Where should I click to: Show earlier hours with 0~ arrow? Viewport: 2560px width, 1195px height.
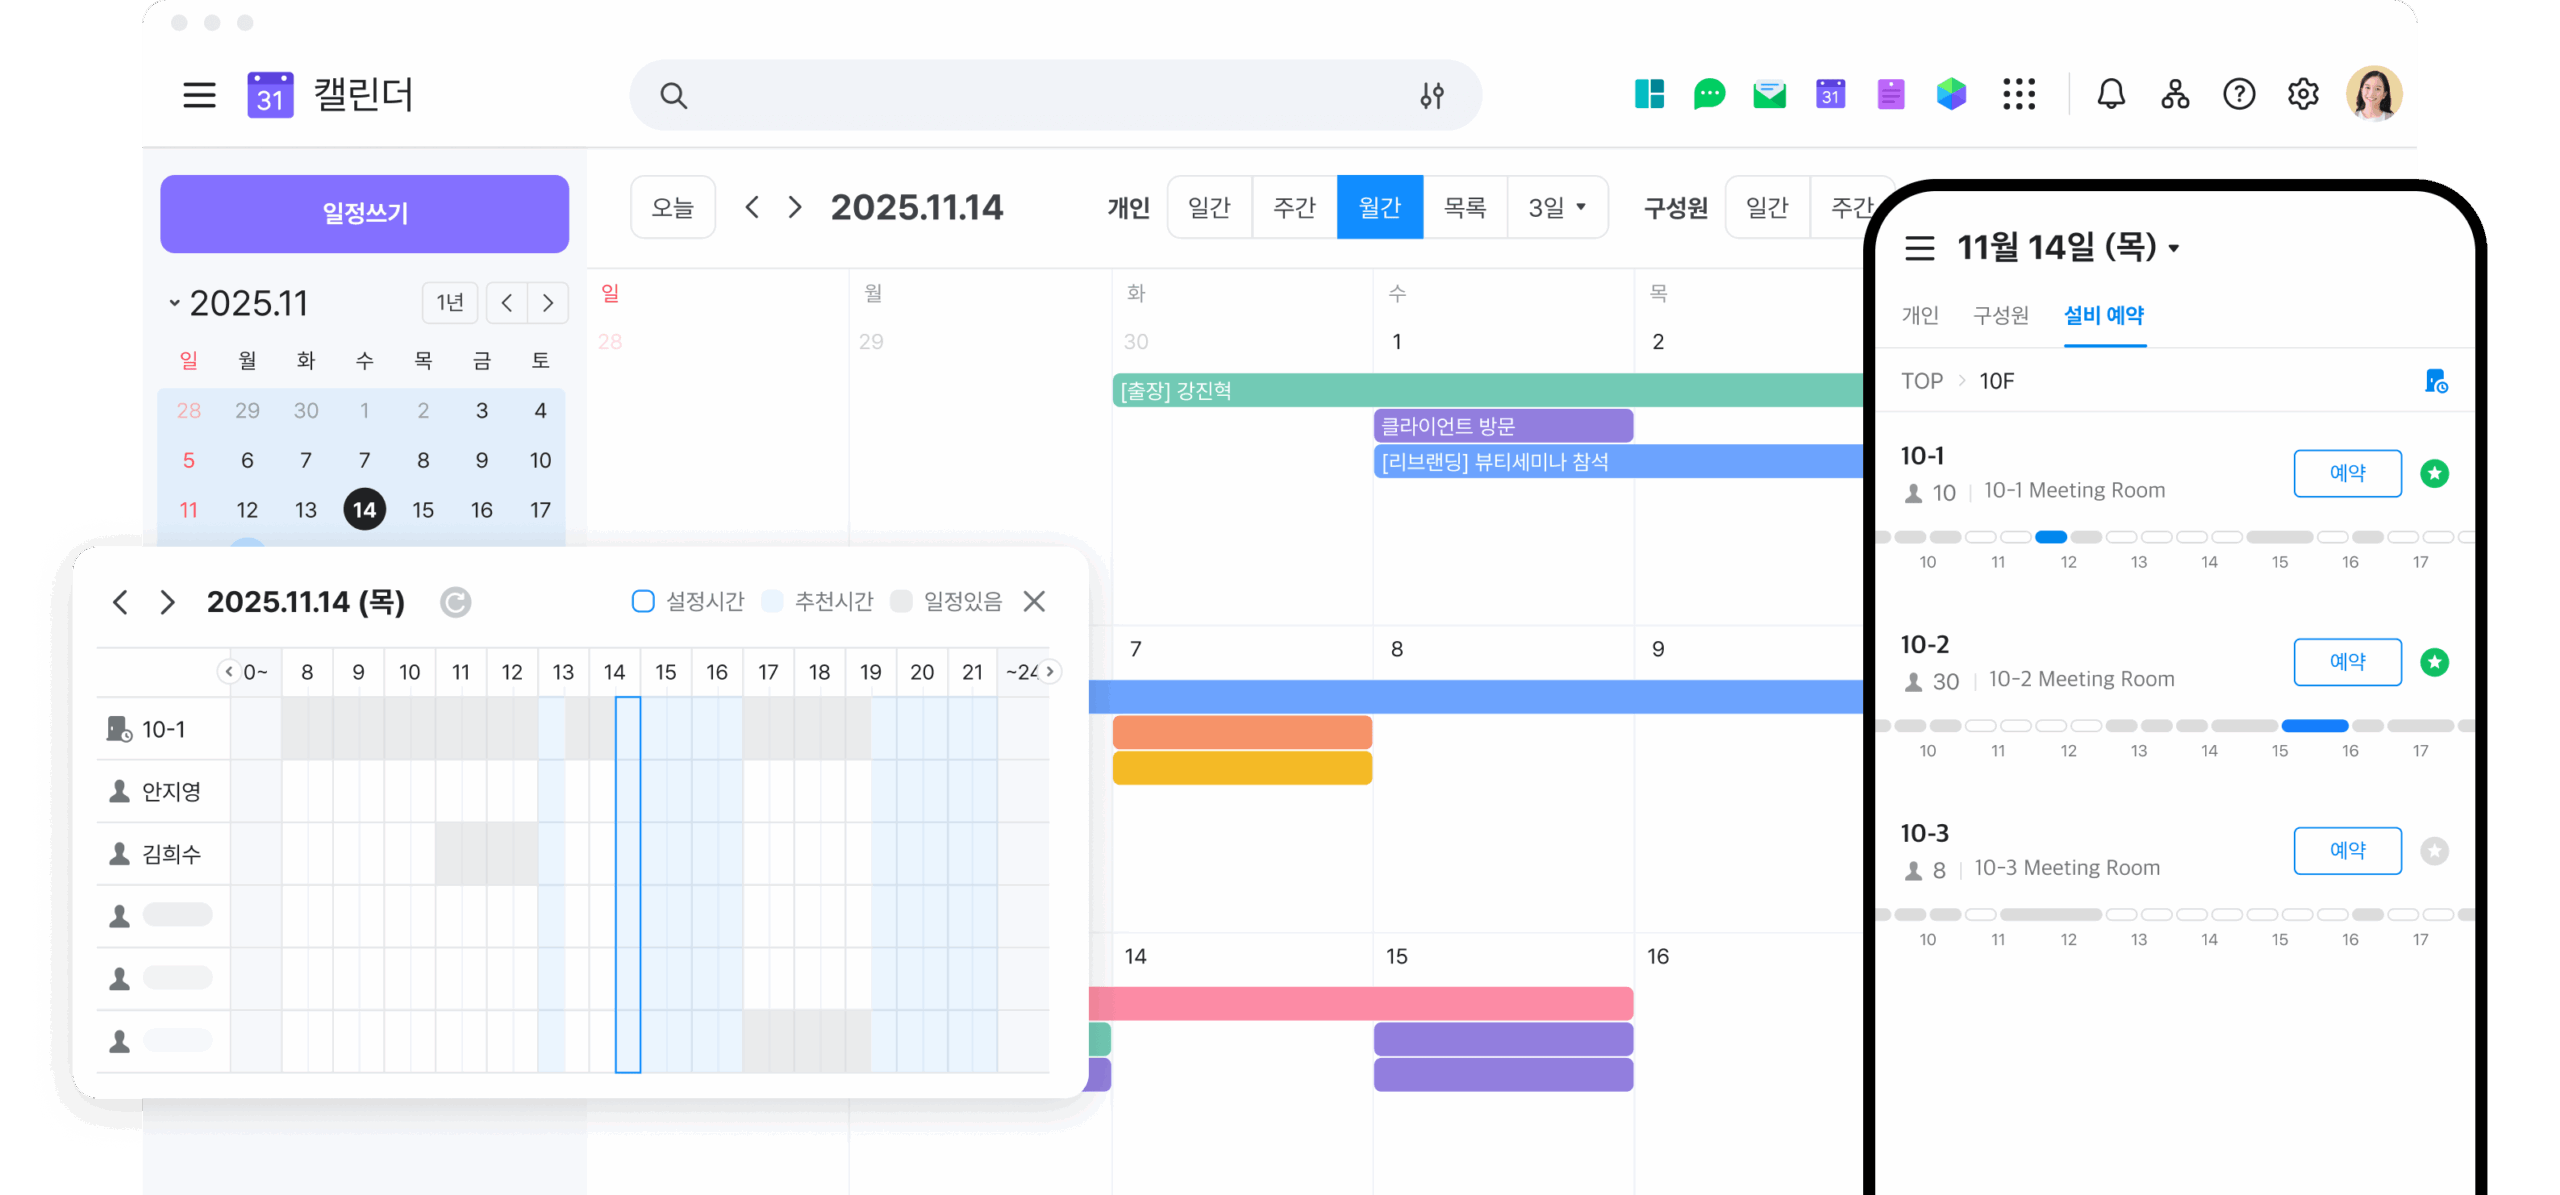point(229,672)
